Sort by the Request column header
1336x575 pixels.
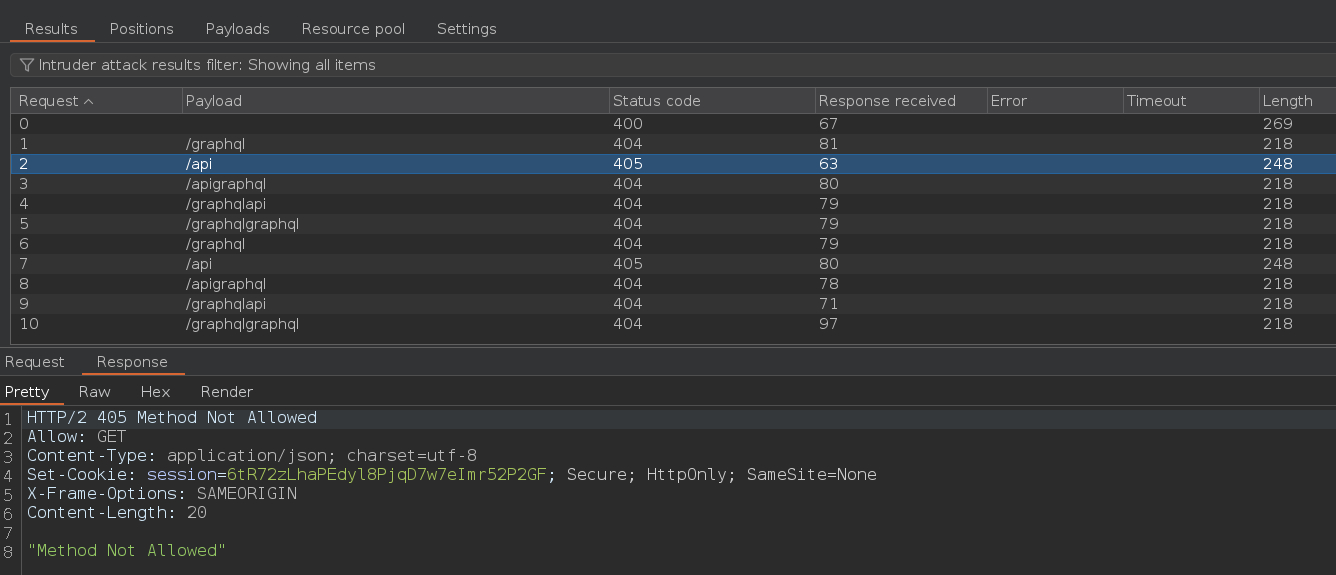click(96, 101)
